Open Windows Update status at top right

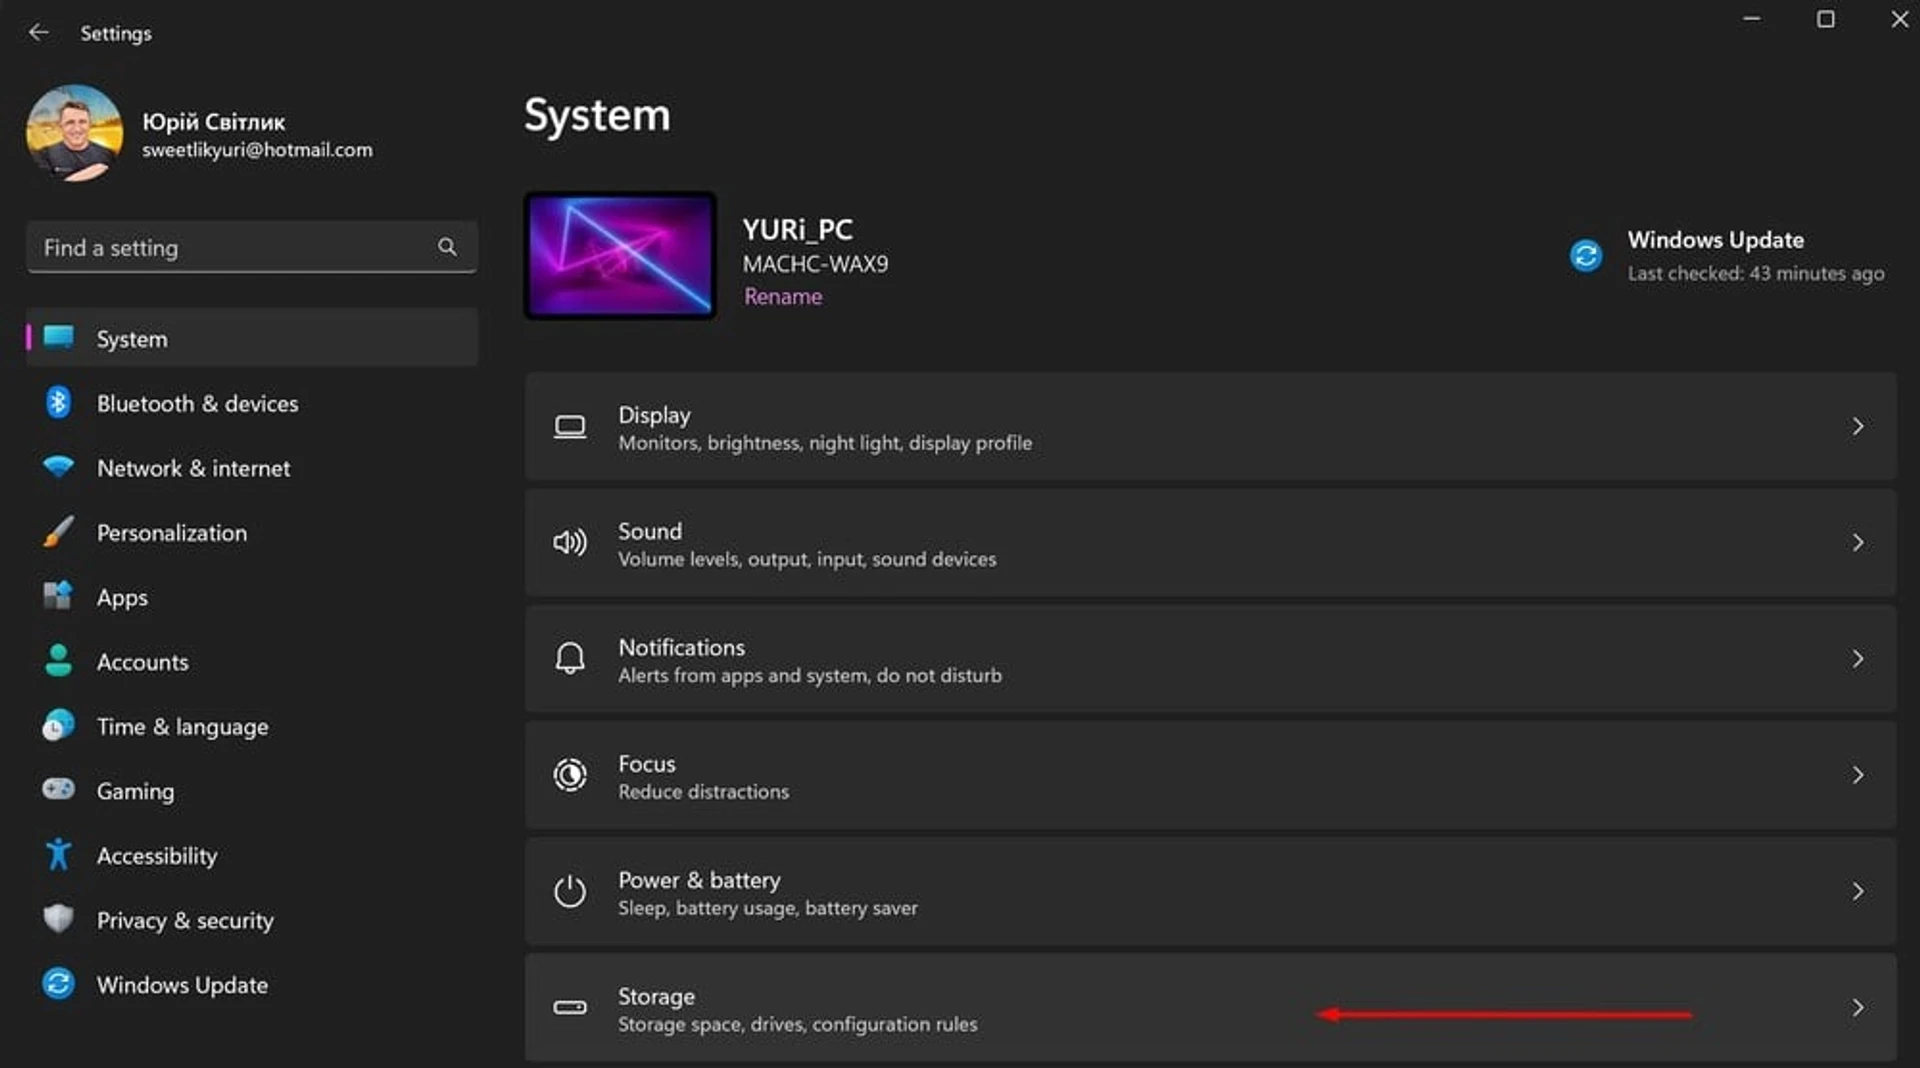[x=1727, y=256]
